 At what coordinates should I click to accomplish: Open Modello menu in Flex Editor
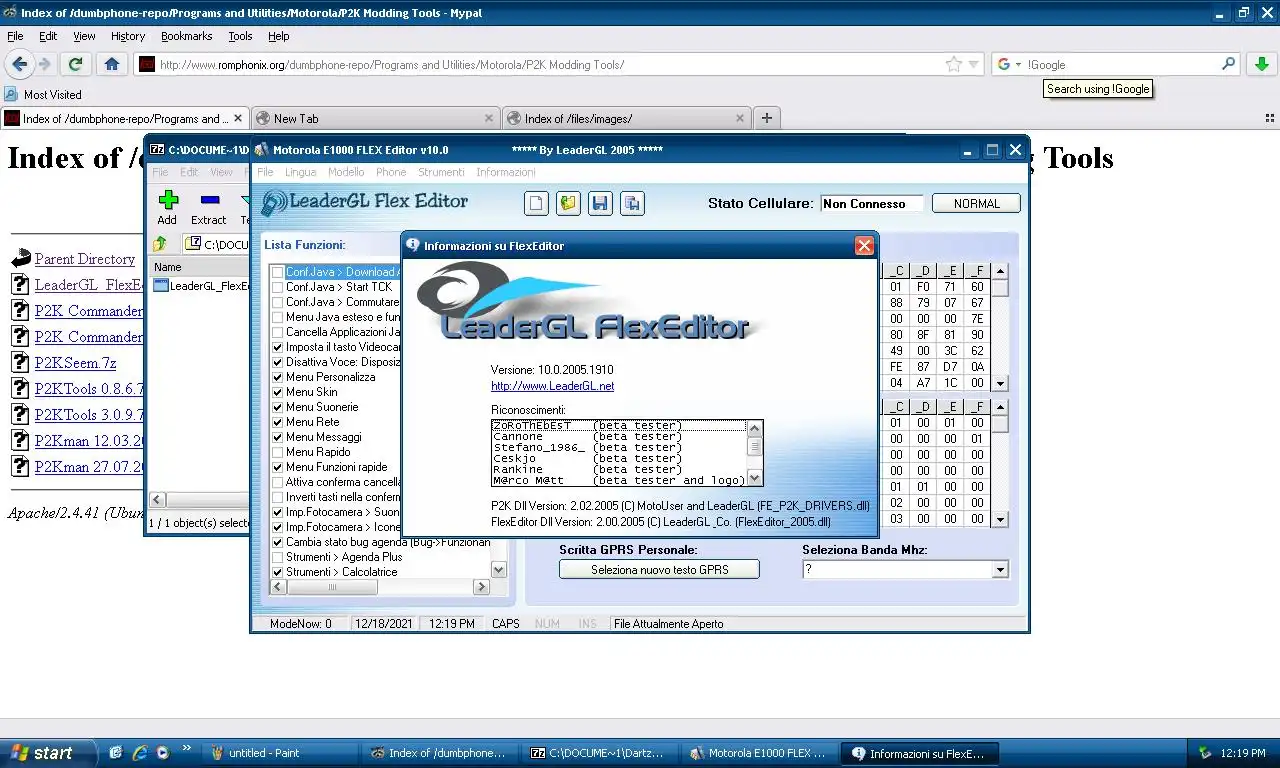click(346, 172)
